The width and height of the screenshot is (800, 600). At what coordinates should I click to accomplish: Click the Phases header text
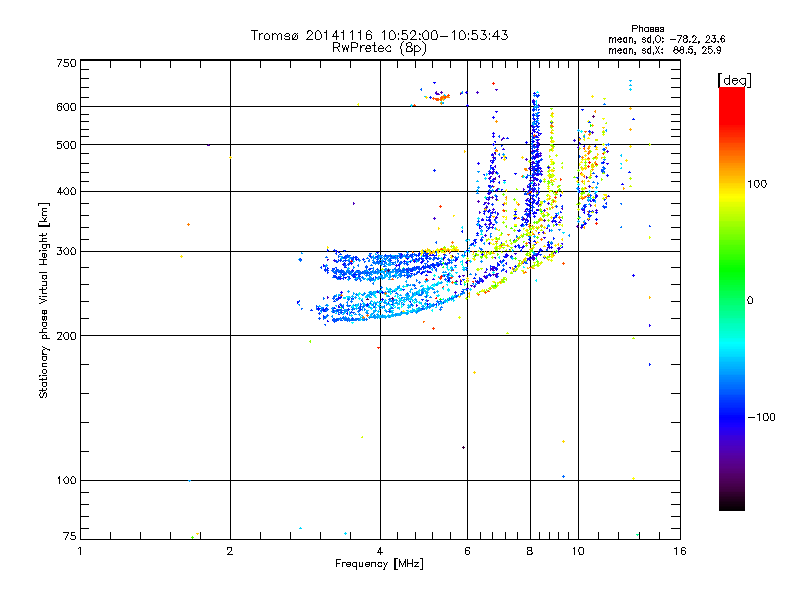coord(650,28)
